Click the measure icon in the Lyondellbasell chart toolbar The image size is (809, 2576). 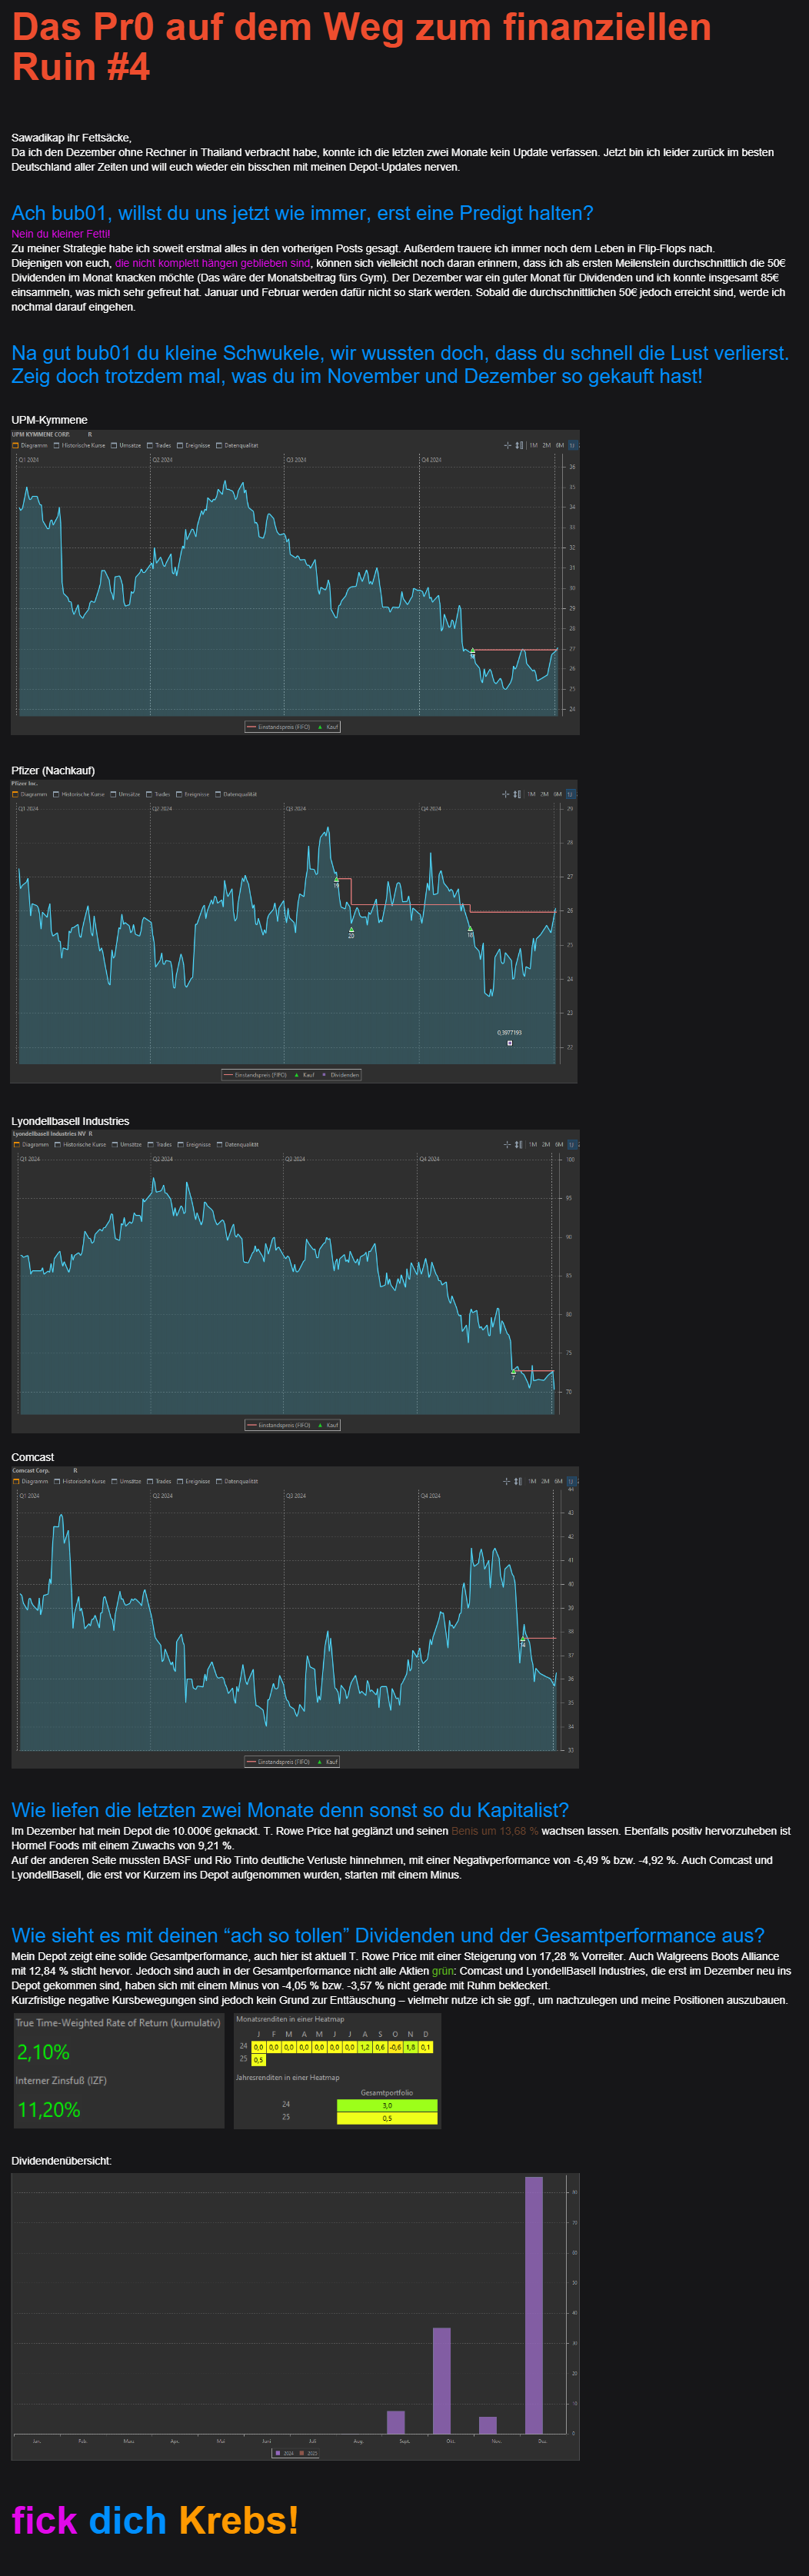point(519,1144)
